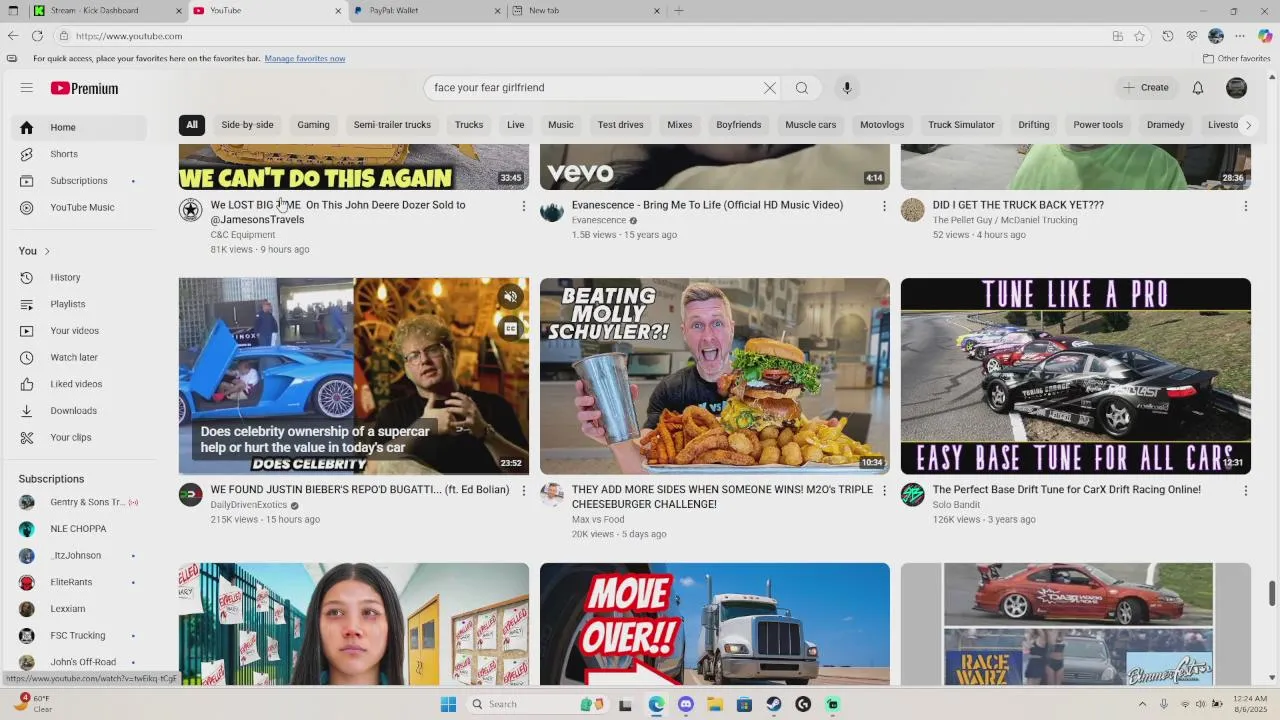Open Move Over truck thumbnail

coord(715,624)
